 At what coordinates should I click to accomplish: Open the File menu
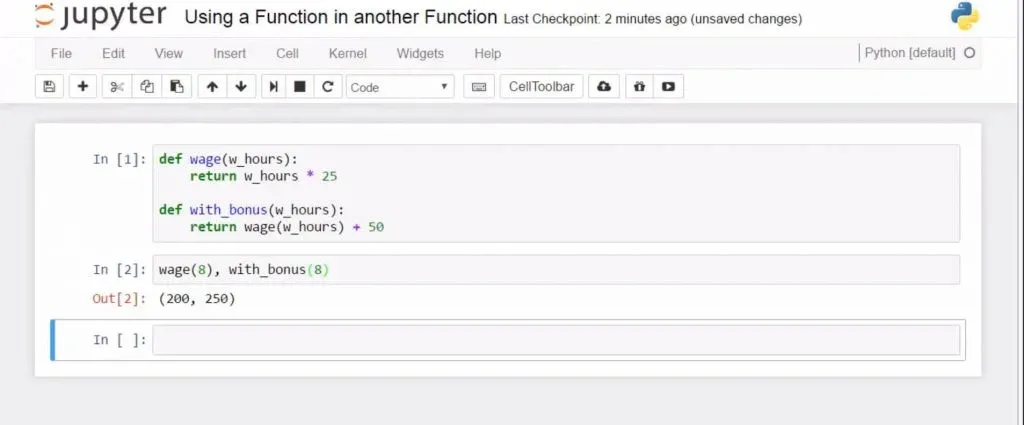pyautogui.click(x=61, y=53)
